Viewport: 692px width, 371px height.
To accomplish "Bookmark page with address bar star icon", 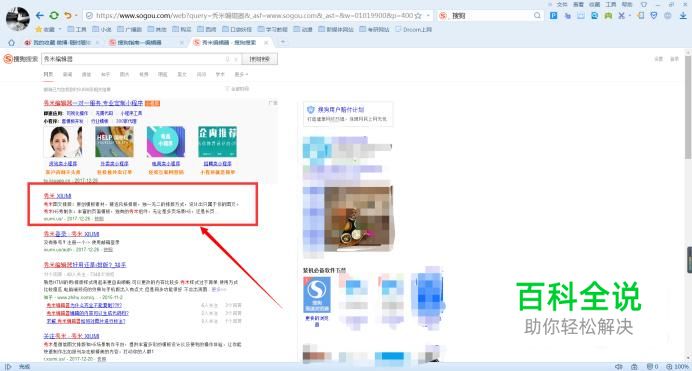I will [418, 15].
